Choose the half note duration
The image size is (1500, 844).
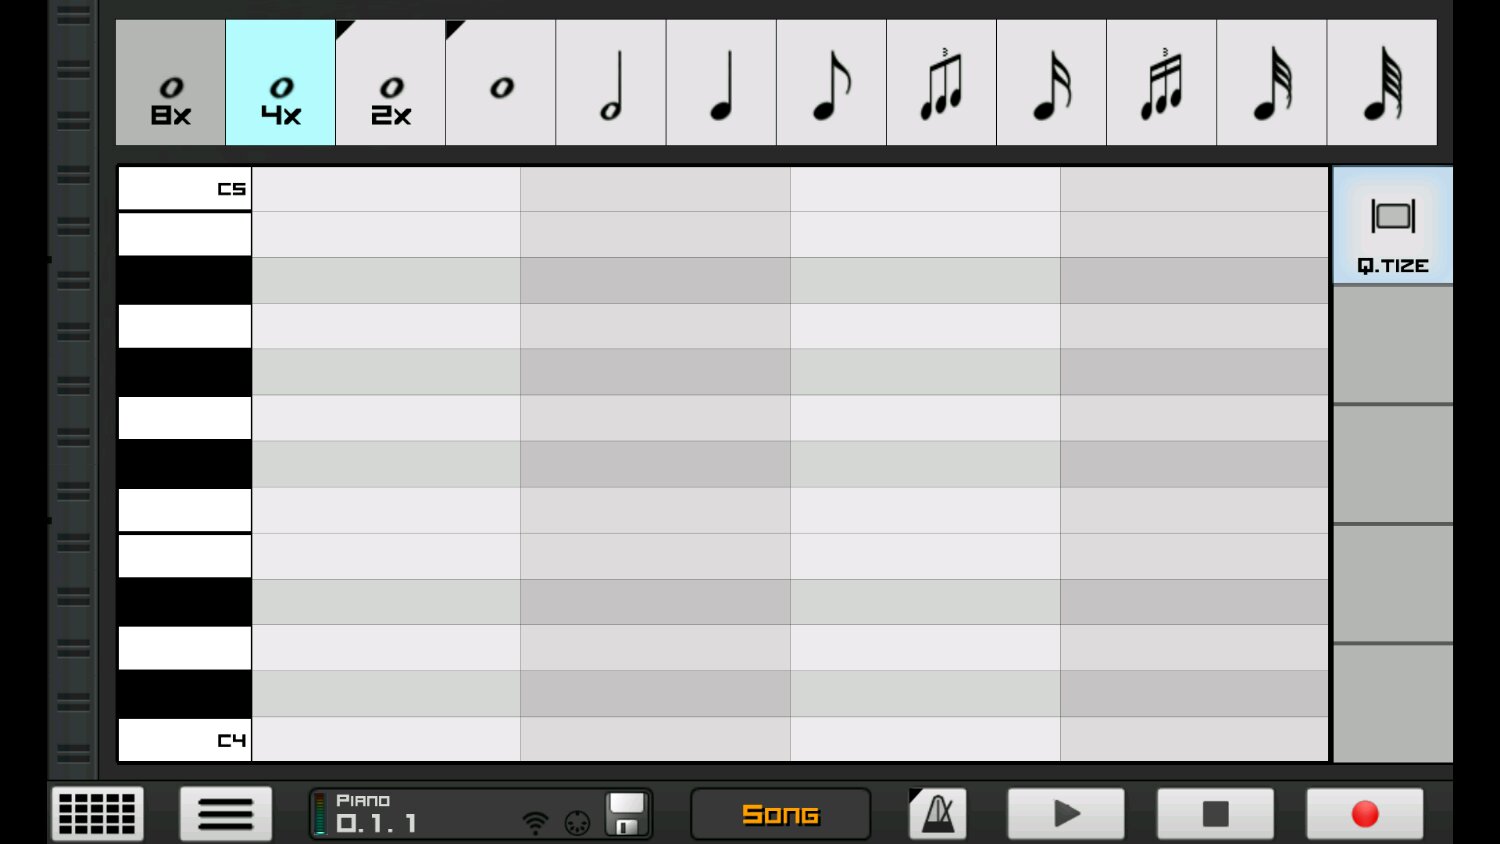pyautogui.click(x=611, y=83)
